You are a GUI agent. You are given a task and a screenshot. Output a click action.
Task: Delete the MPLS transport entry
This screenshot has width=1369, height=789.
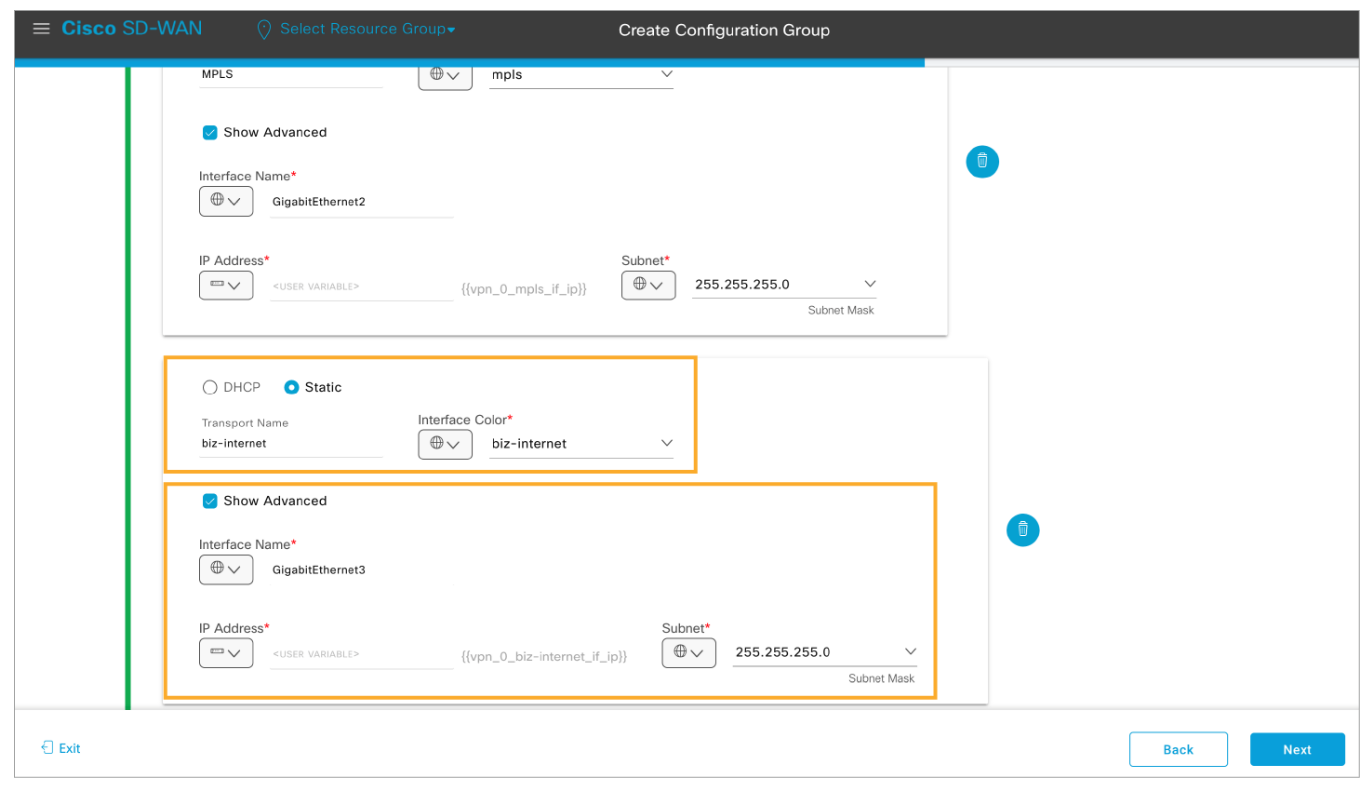[x=982, y=161]
